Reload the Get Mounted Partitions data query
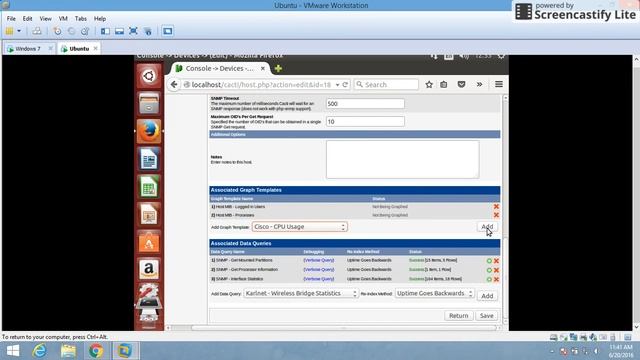Screen dimensions: 640x360 [489, 261]
